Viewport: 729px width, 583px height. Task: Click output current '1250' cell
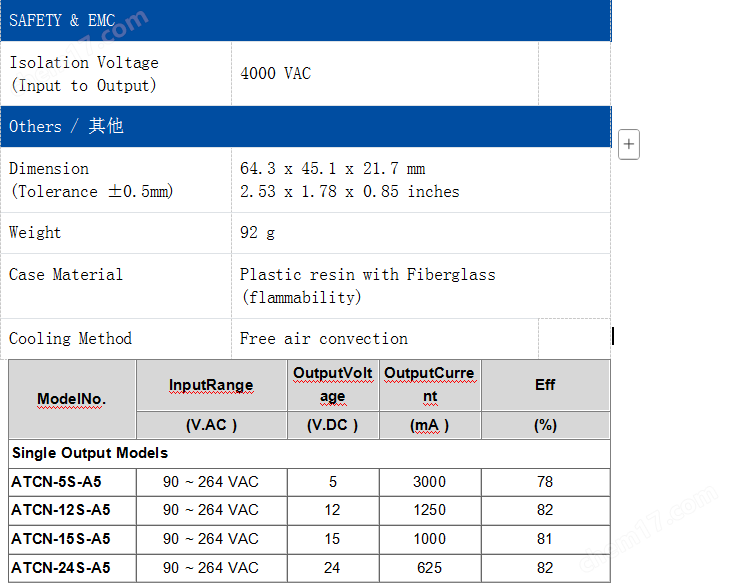tap(430, 510)
